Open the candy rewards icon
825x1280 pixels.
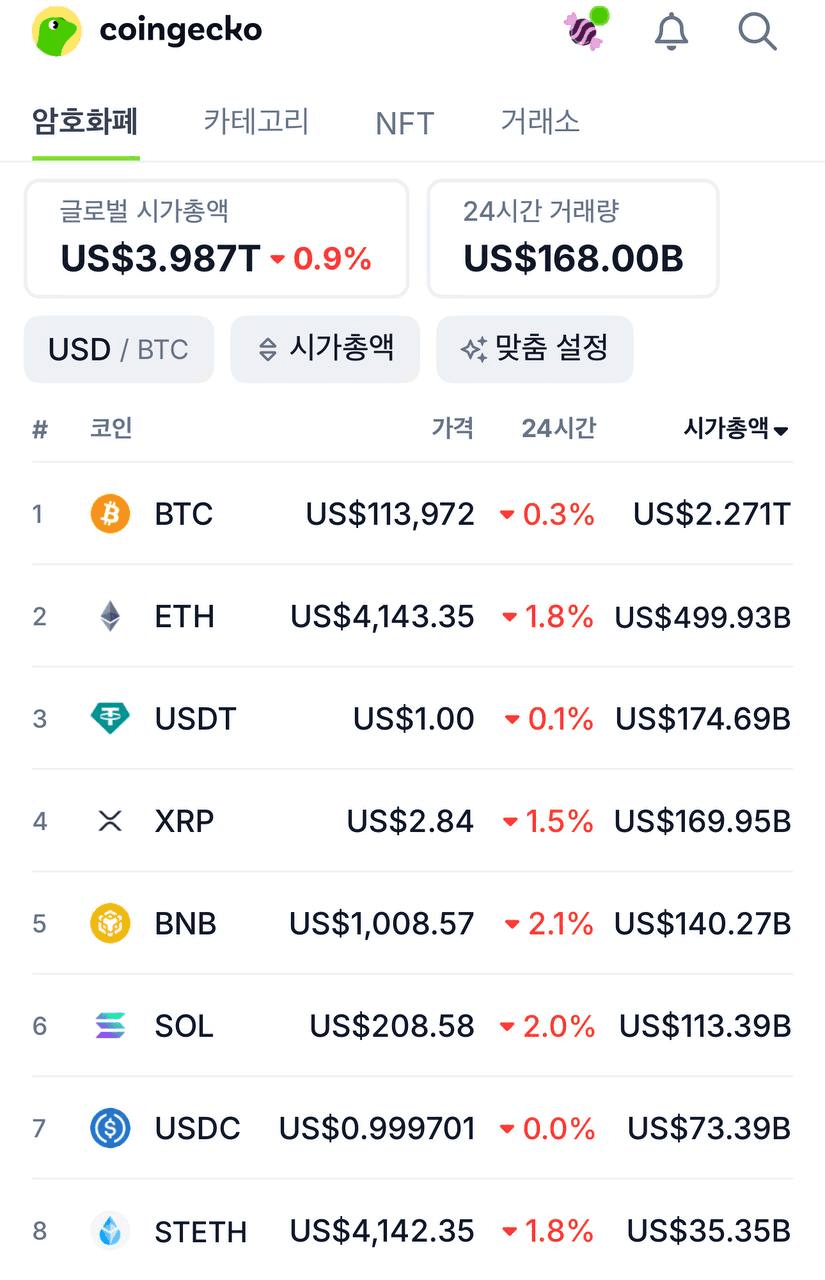click(x=585, y=30)
